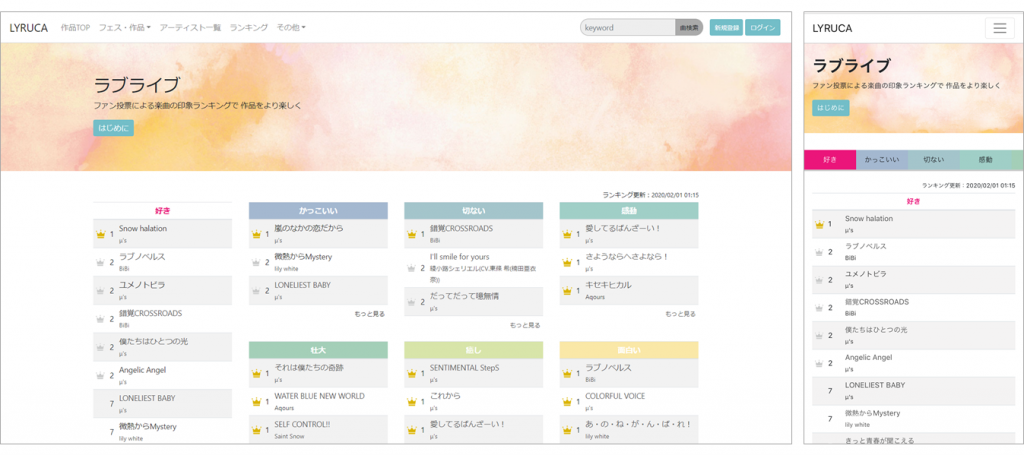The height and width of the screenshot is (455, 1024).
Task: Click the silver crown beside LONELIEST BABY in the かっこいい column
Action: (256, 290)
